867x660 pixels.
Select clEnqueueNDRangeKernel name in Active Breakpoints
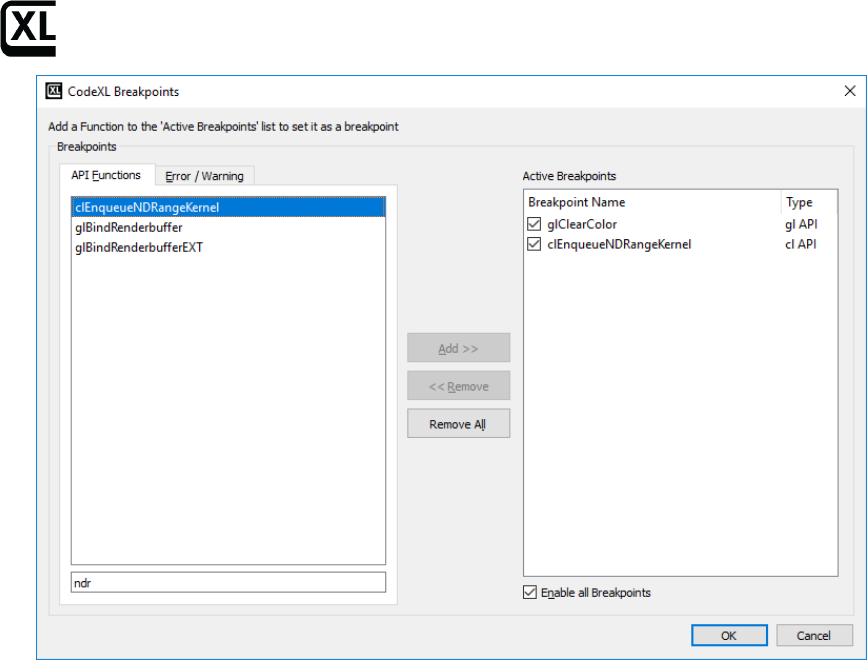tap(619, 244)
